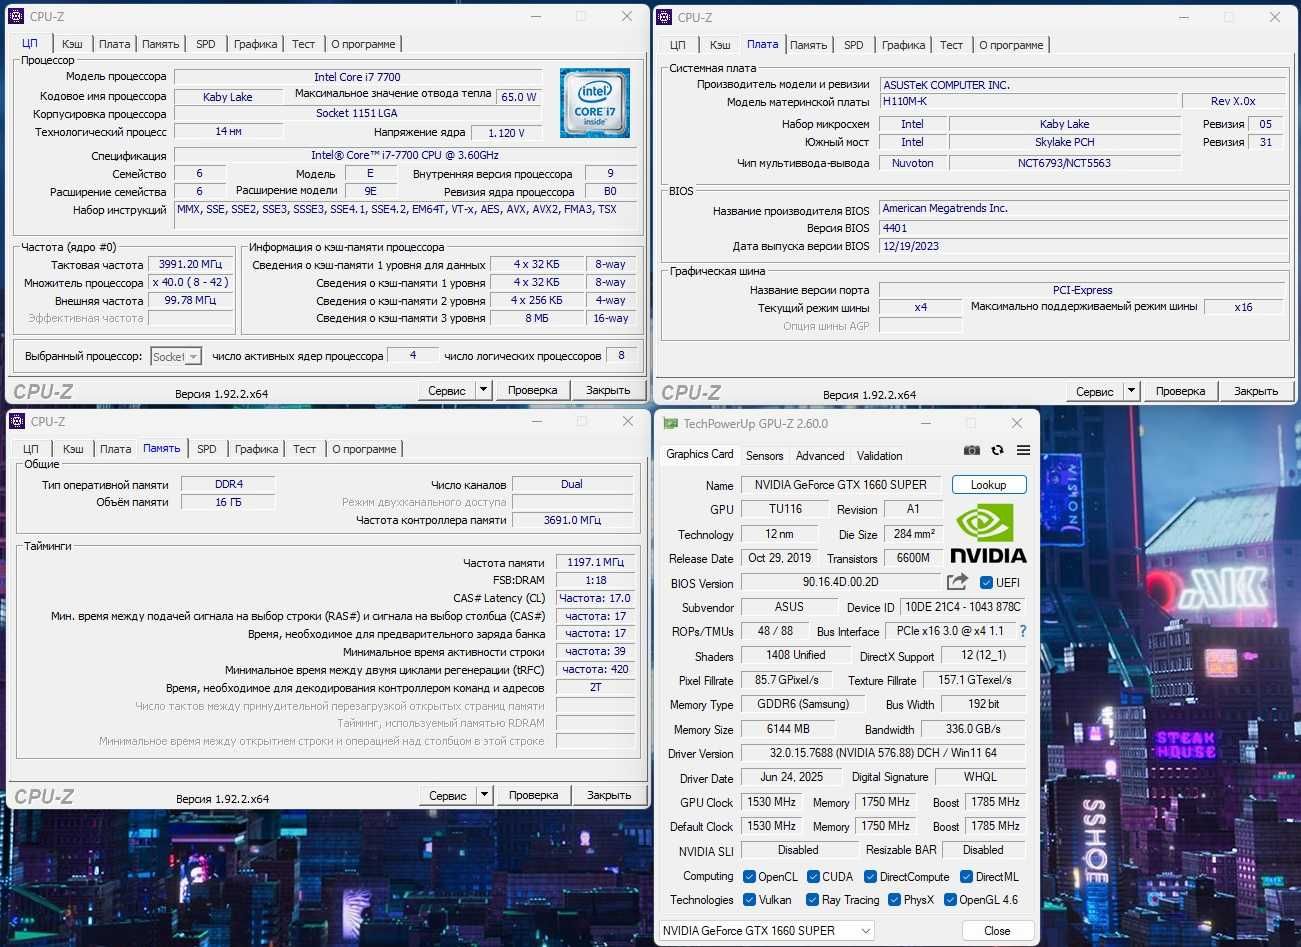This screenshot has height=947, width=1301.
Task: Click the GPU Name field GTX 1660 SUPER
Action: [x=841, y=485]
